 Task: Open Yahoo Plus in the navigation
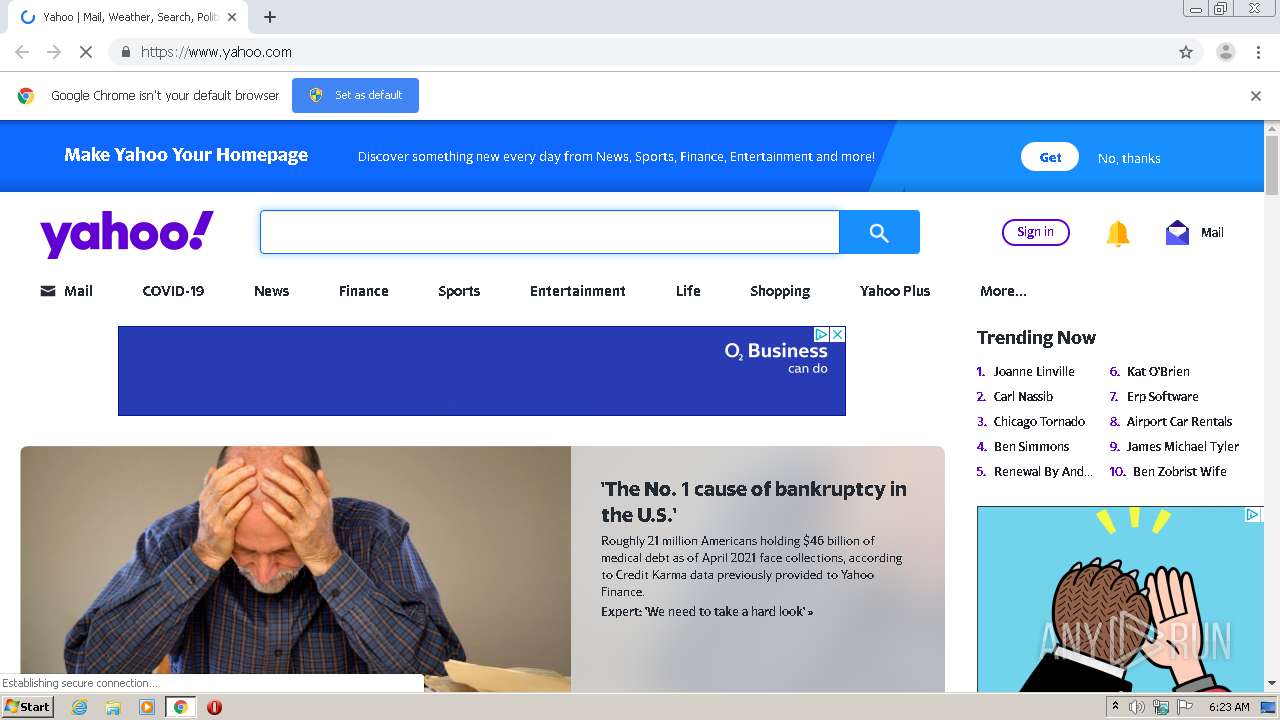click(x=895, y=291)
